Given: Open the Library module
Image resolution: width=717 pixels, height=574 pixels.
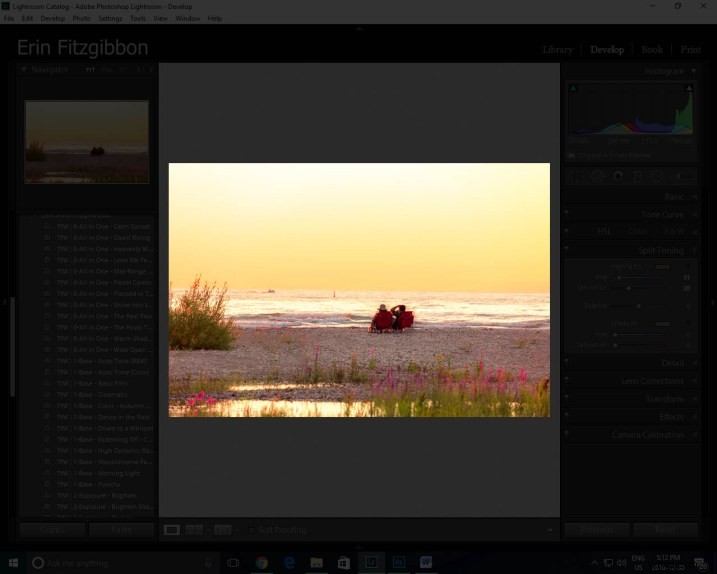Looking at the screenshot, I should (x=557, y=49).
